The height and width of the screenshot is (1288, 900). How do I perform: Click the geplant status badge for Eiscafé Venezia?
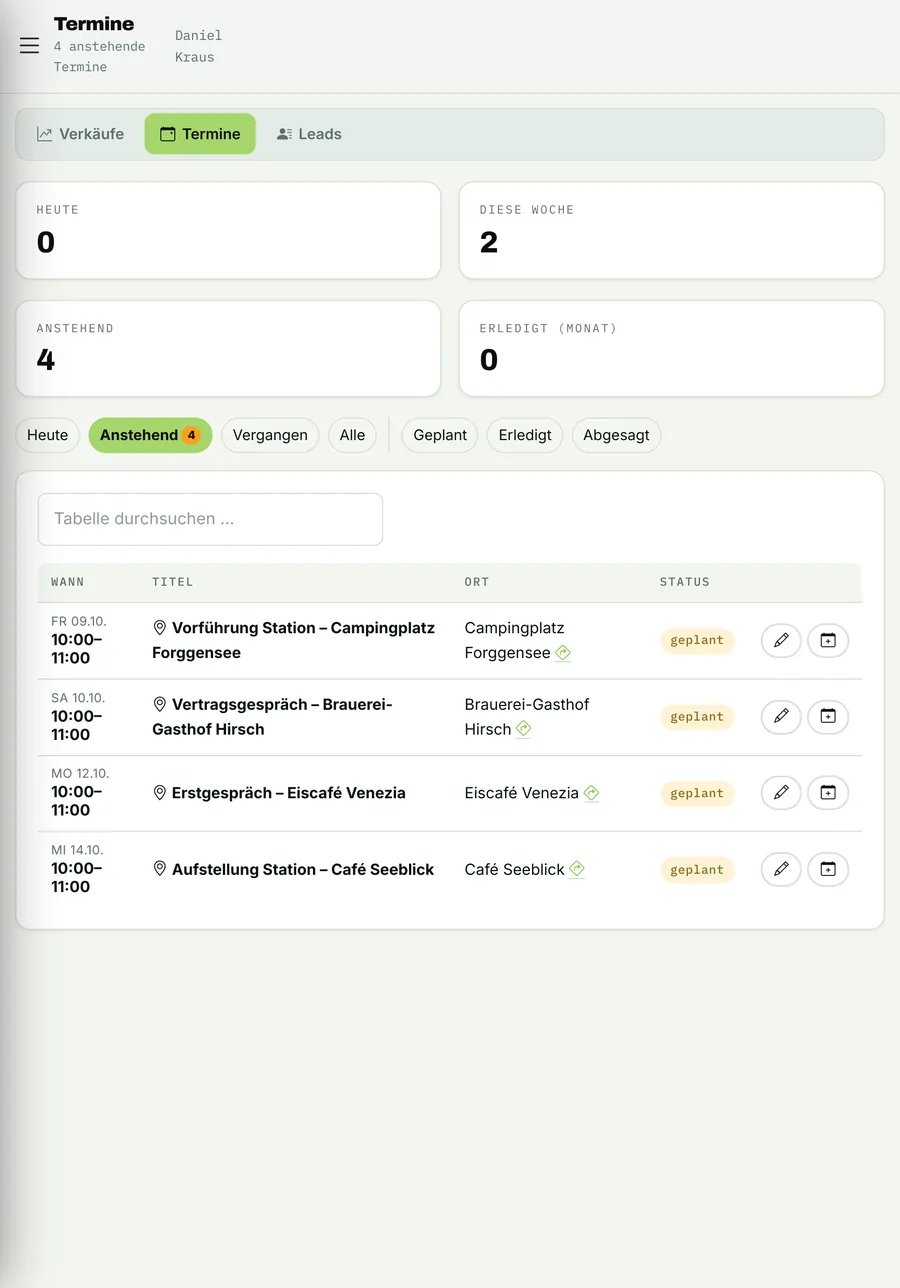697,793
